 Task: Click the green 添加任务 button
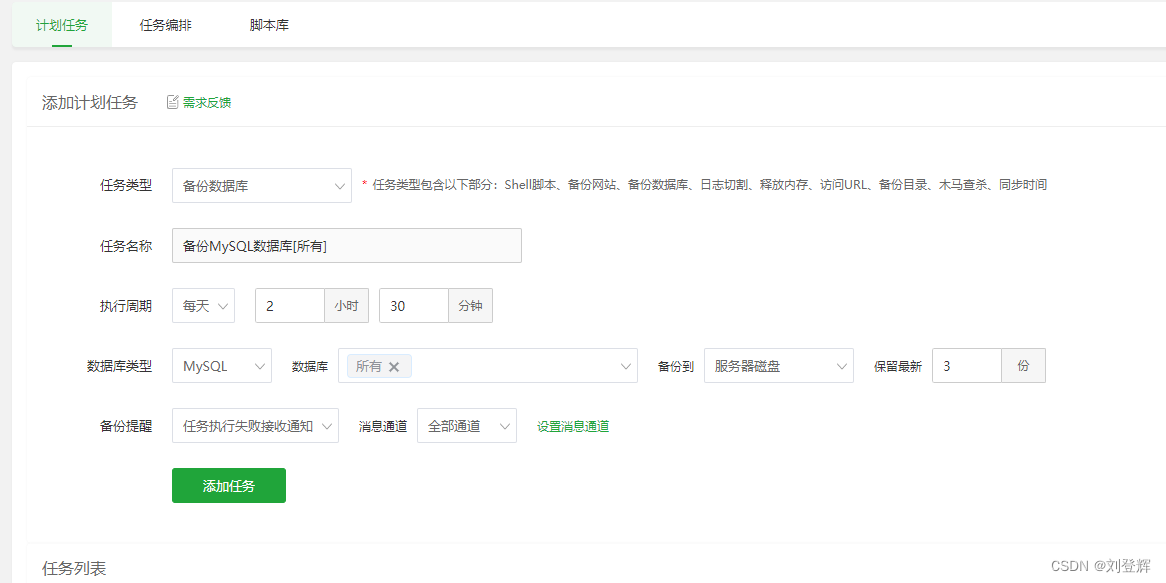click(229, 486)
